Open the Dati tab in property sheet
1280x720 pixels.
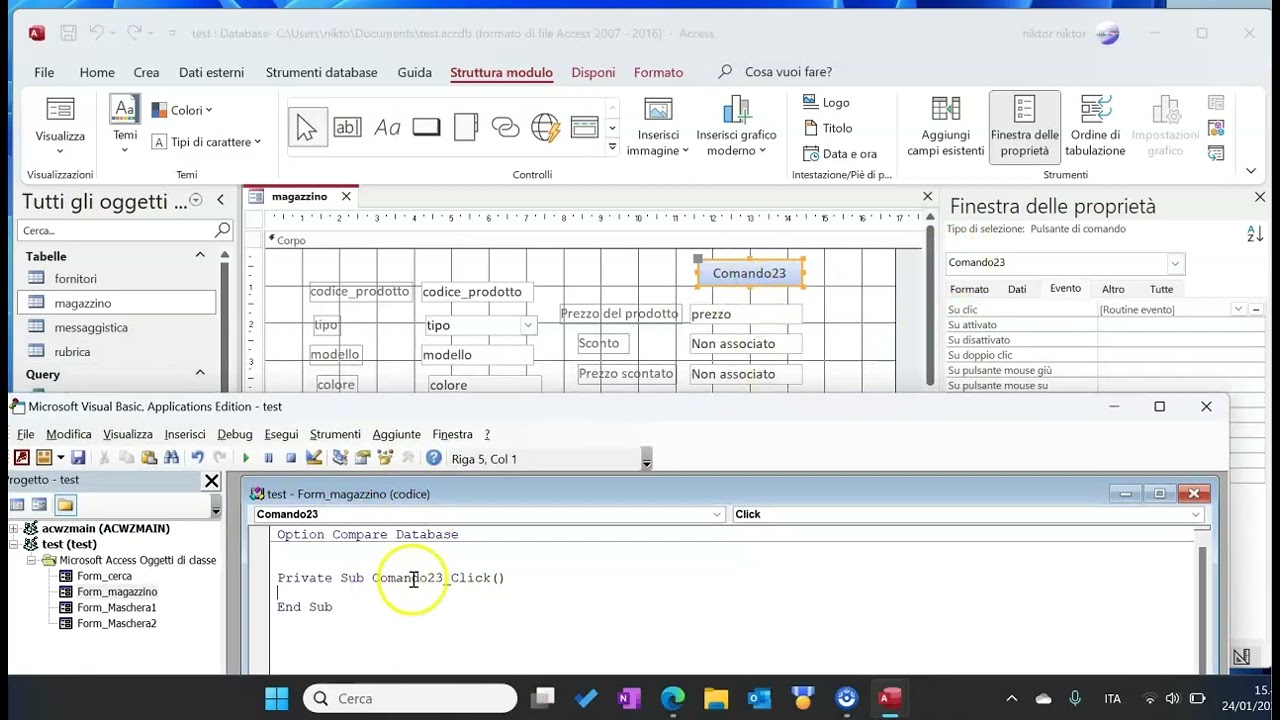(1017, 289)
